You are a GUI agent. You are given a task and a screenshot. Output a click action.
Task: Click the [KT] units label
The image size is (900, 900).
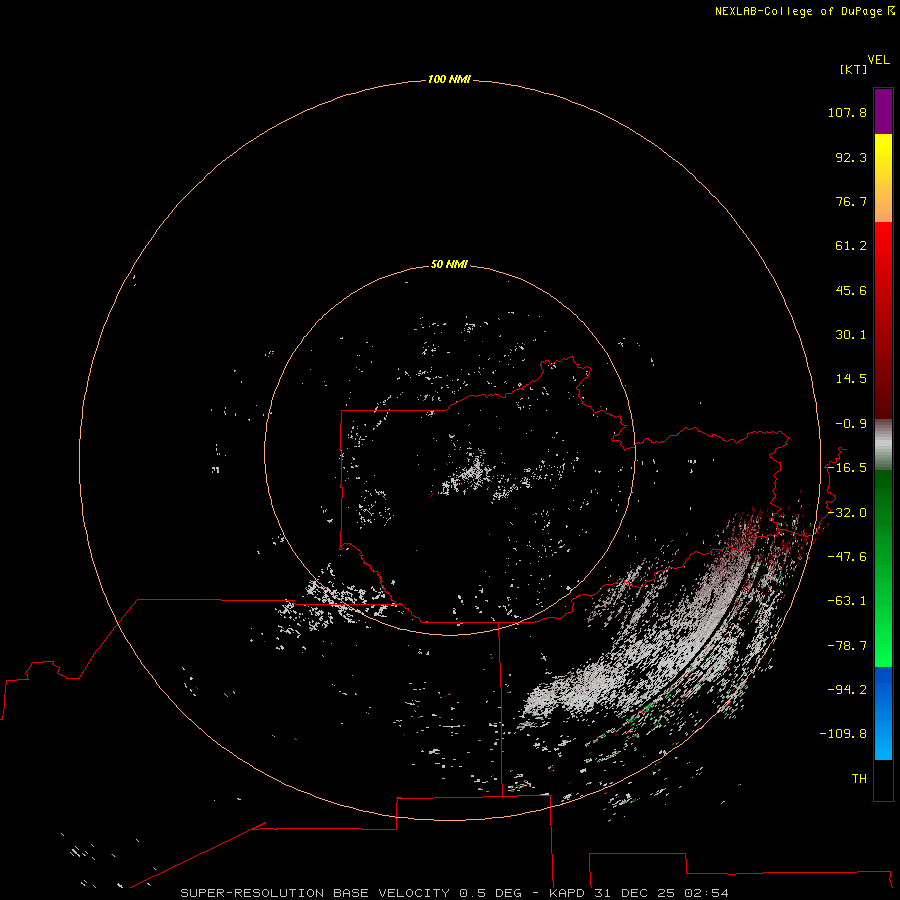(854, 69)
